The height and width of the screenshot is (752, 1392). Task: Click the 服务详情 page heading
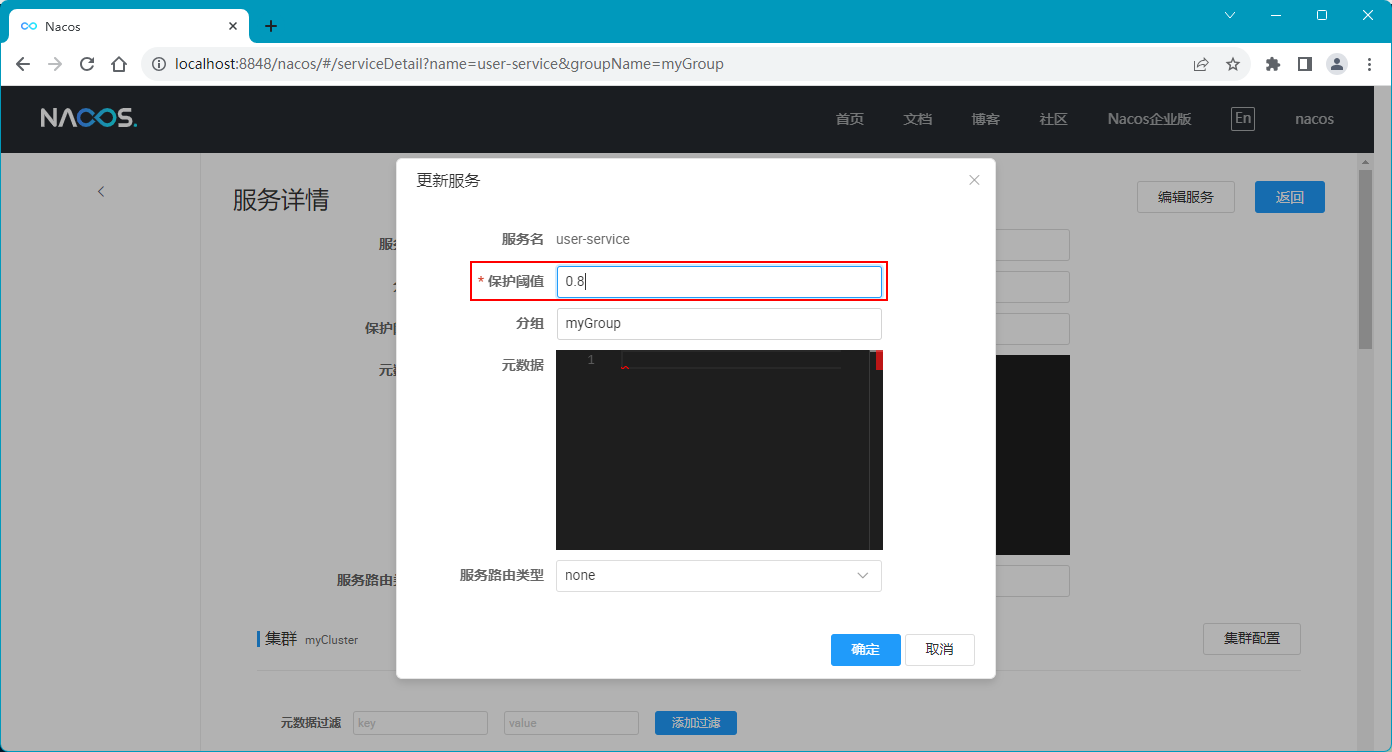click(281, 200)
